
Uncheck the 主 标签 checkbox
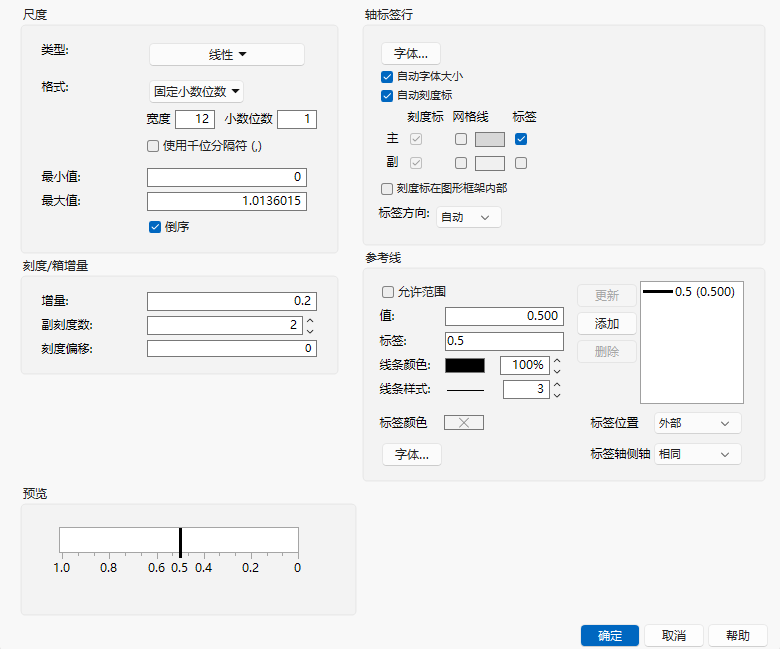(521, 139)
